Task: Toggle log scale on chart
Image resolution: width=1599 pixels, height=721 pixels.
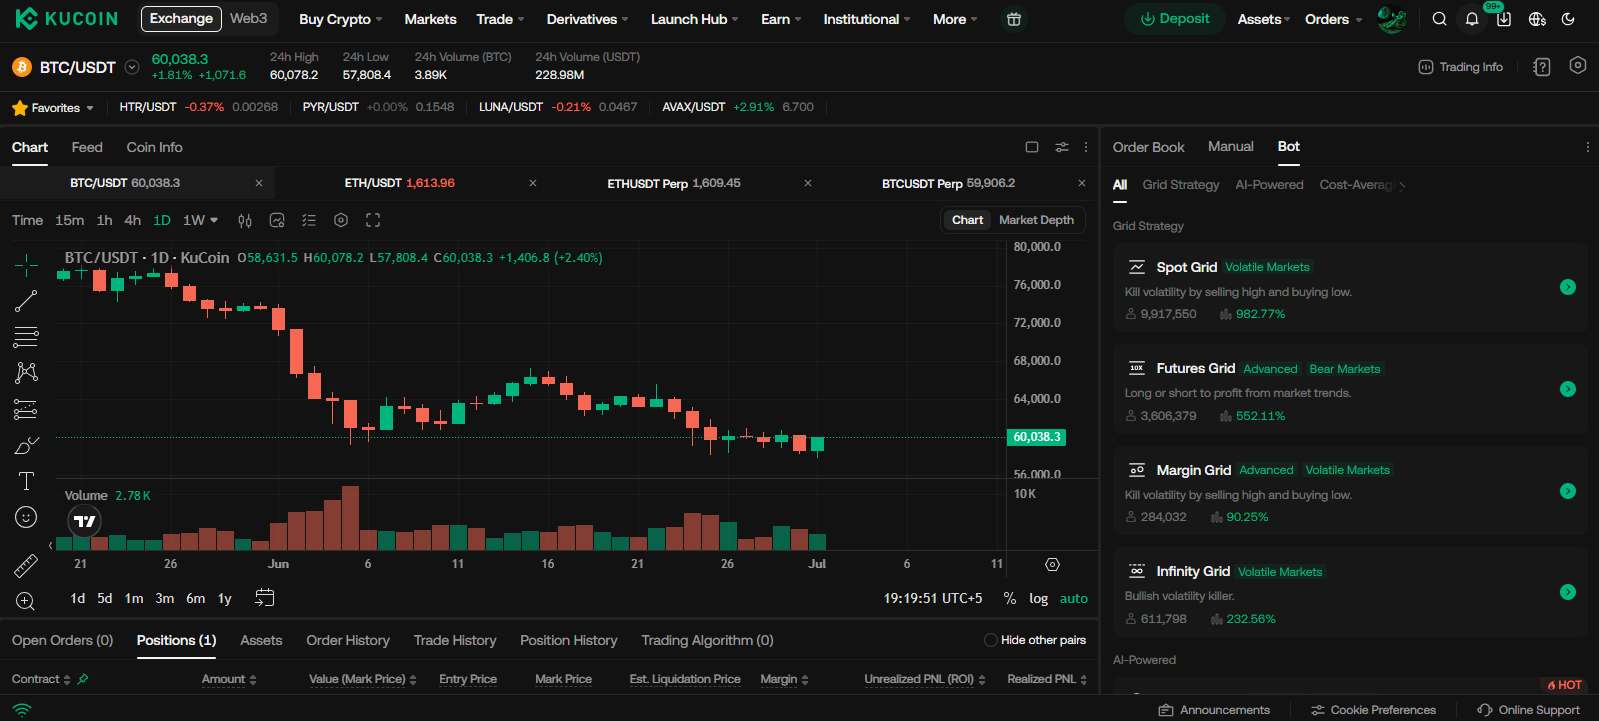Action: point(1038,598)
